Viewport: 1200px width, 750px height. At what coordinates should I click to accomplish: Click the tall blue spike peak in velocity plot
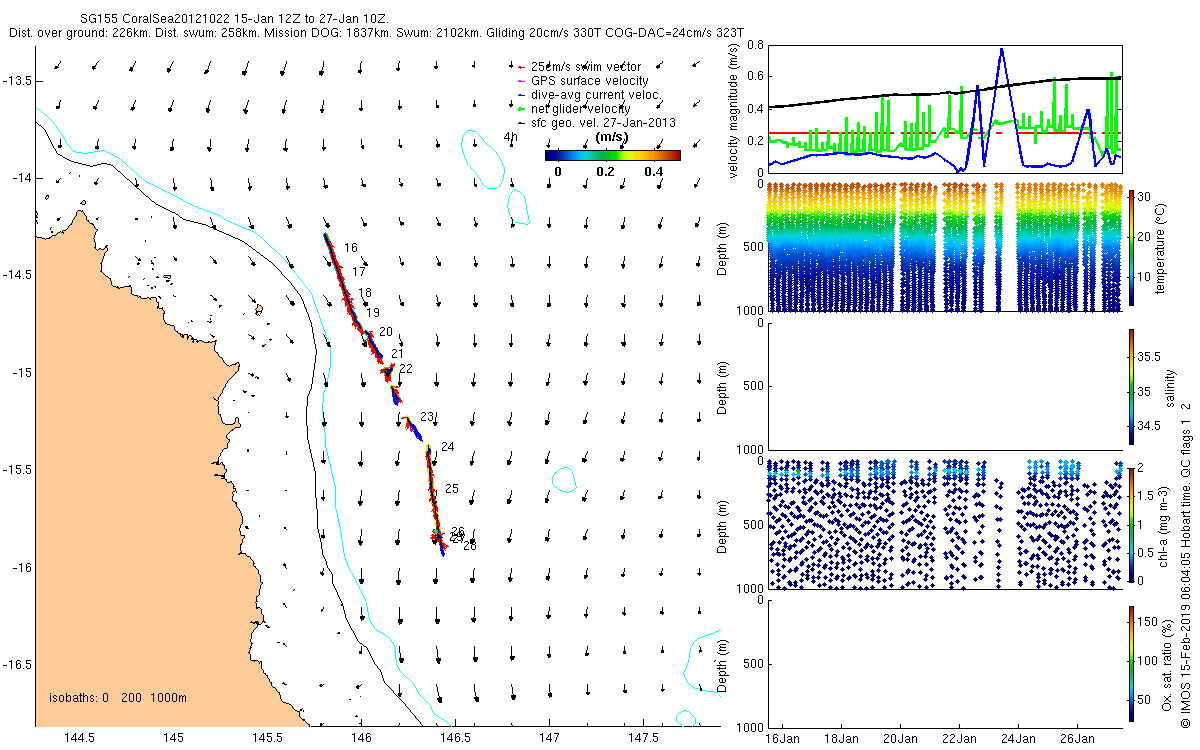(x=1001, y=49)
